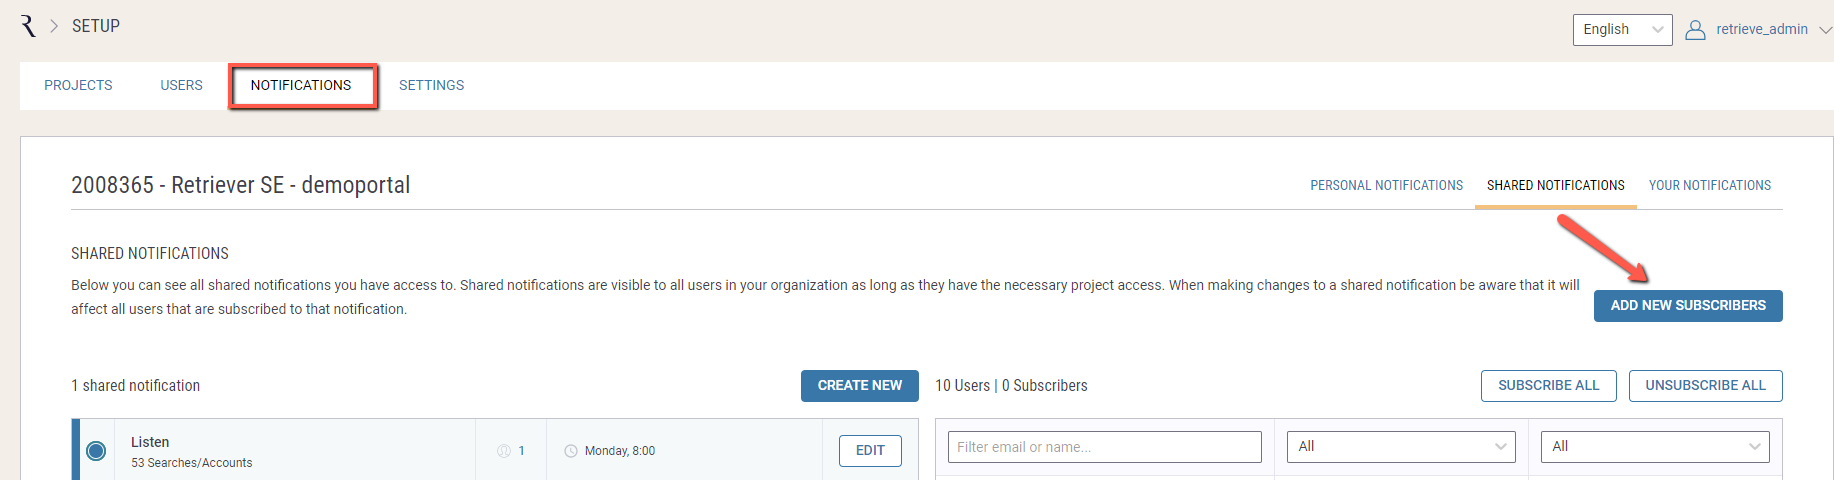The width and height of the screenshot is (1834, 480).
Task: Click the breadcrumb chevron before SETUP
Action: (54, 26)
